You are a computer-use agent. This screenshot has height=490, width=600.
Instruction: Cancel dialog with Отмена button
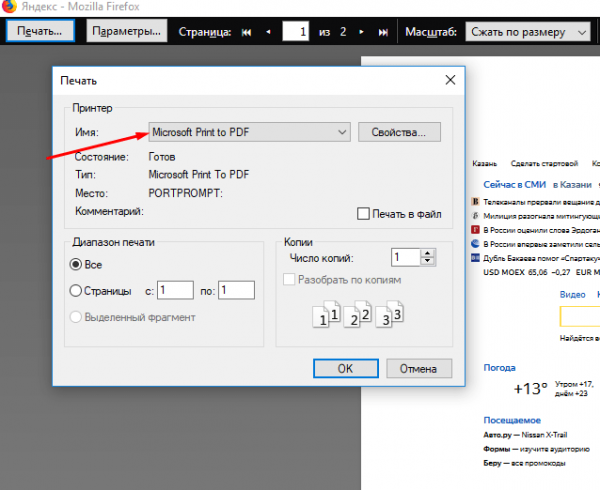[x=419, y=368]
